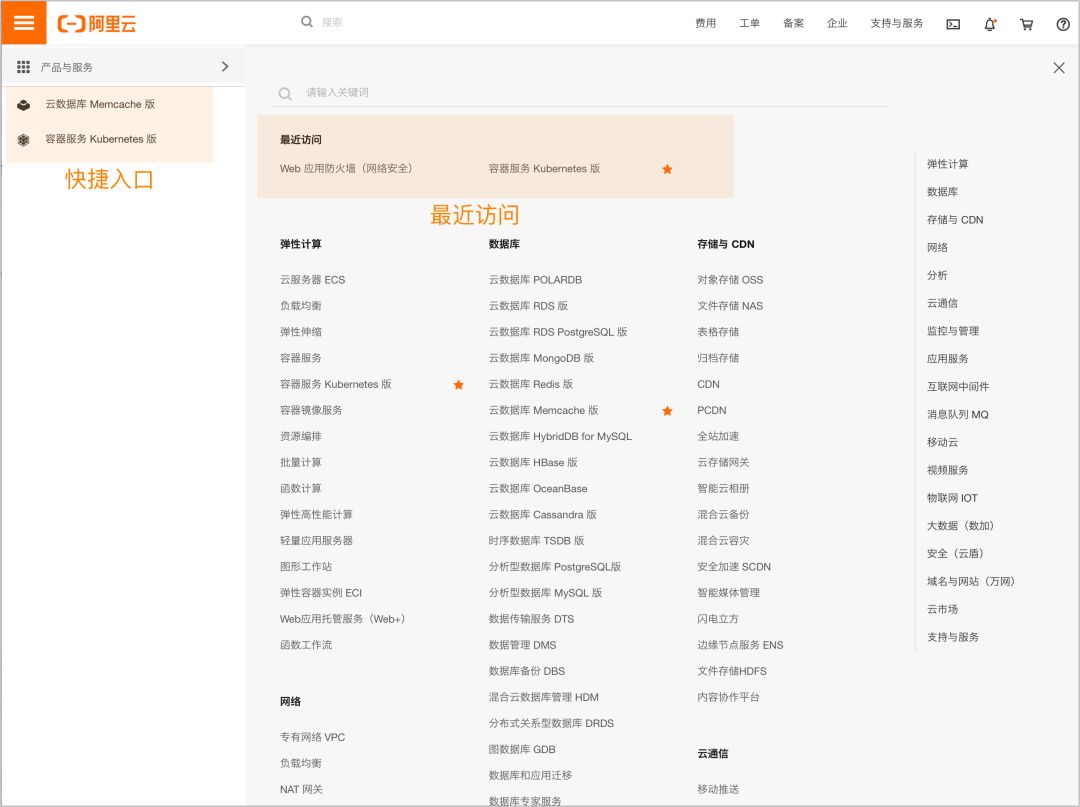Open the help question mark icon
The width and height of the screenshot is (1080, 807).
(1063, 24)
